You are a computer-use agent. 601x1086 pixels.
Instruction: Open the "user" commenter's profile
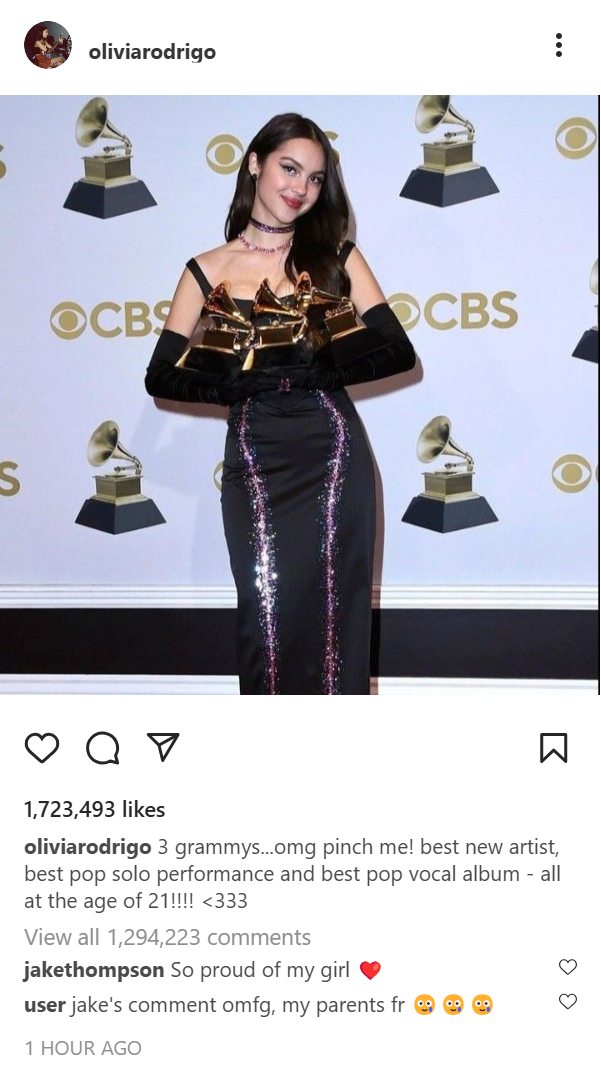tap(45, 1004)
